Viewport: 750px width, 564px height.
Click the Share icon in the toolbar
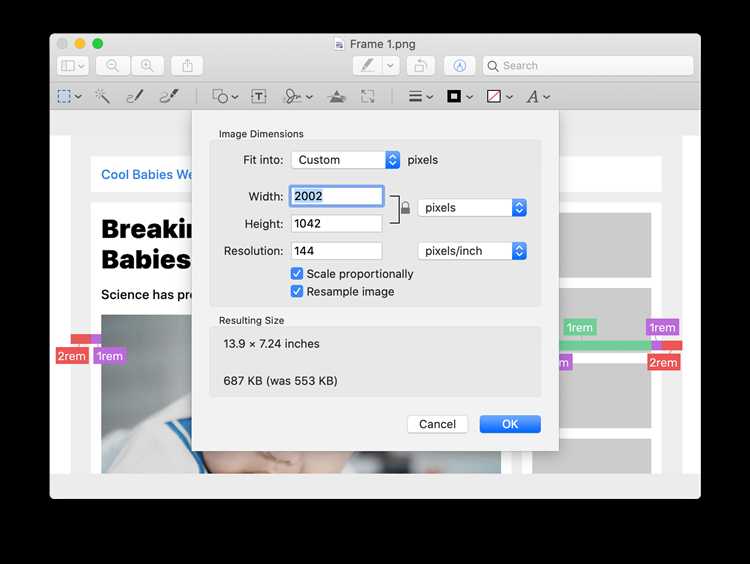pos(187,66)
